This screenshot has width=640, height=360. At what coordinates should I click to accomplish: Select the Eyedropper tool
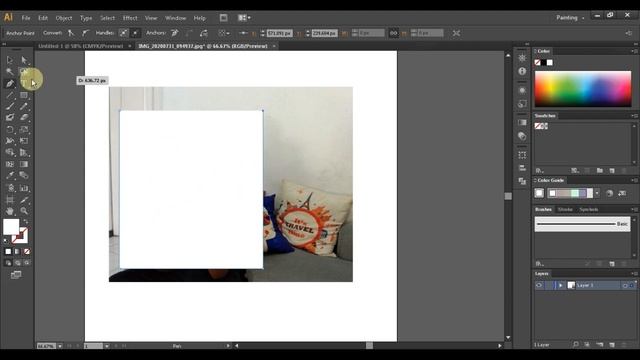point(10,176)
